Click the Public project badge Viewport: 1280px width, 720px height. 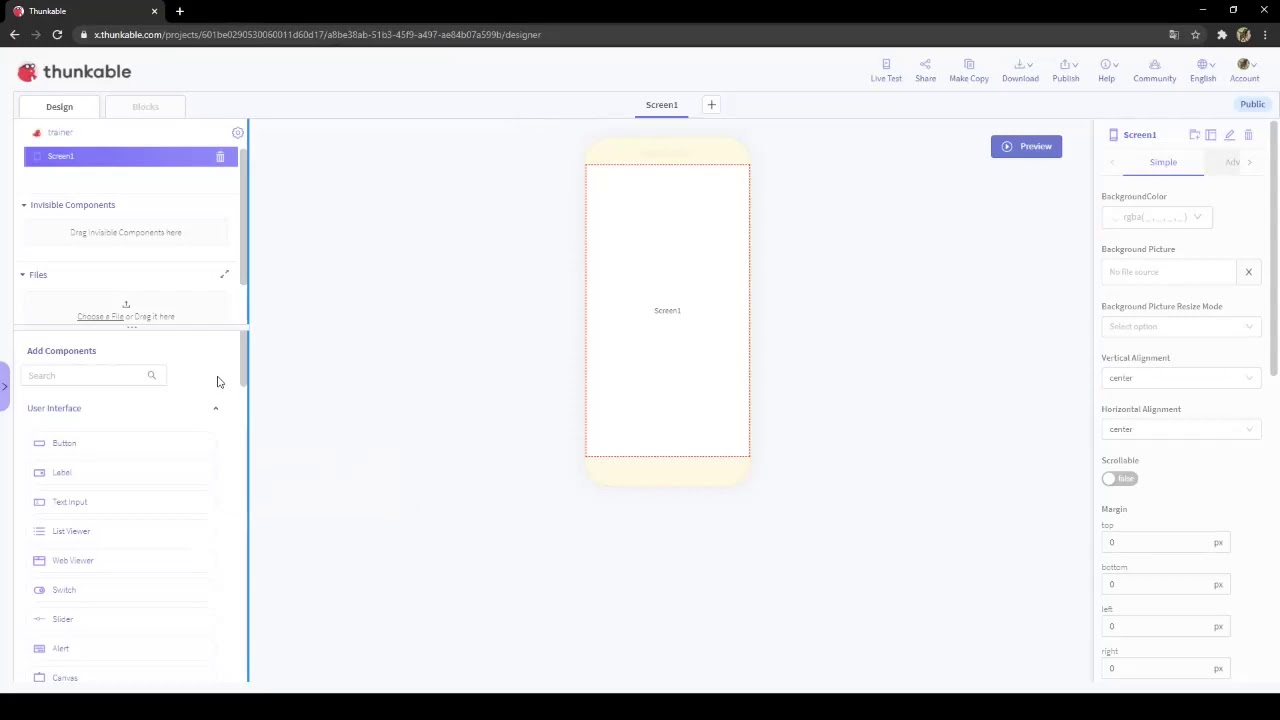pyautogui.click(x=1252, y=104)
